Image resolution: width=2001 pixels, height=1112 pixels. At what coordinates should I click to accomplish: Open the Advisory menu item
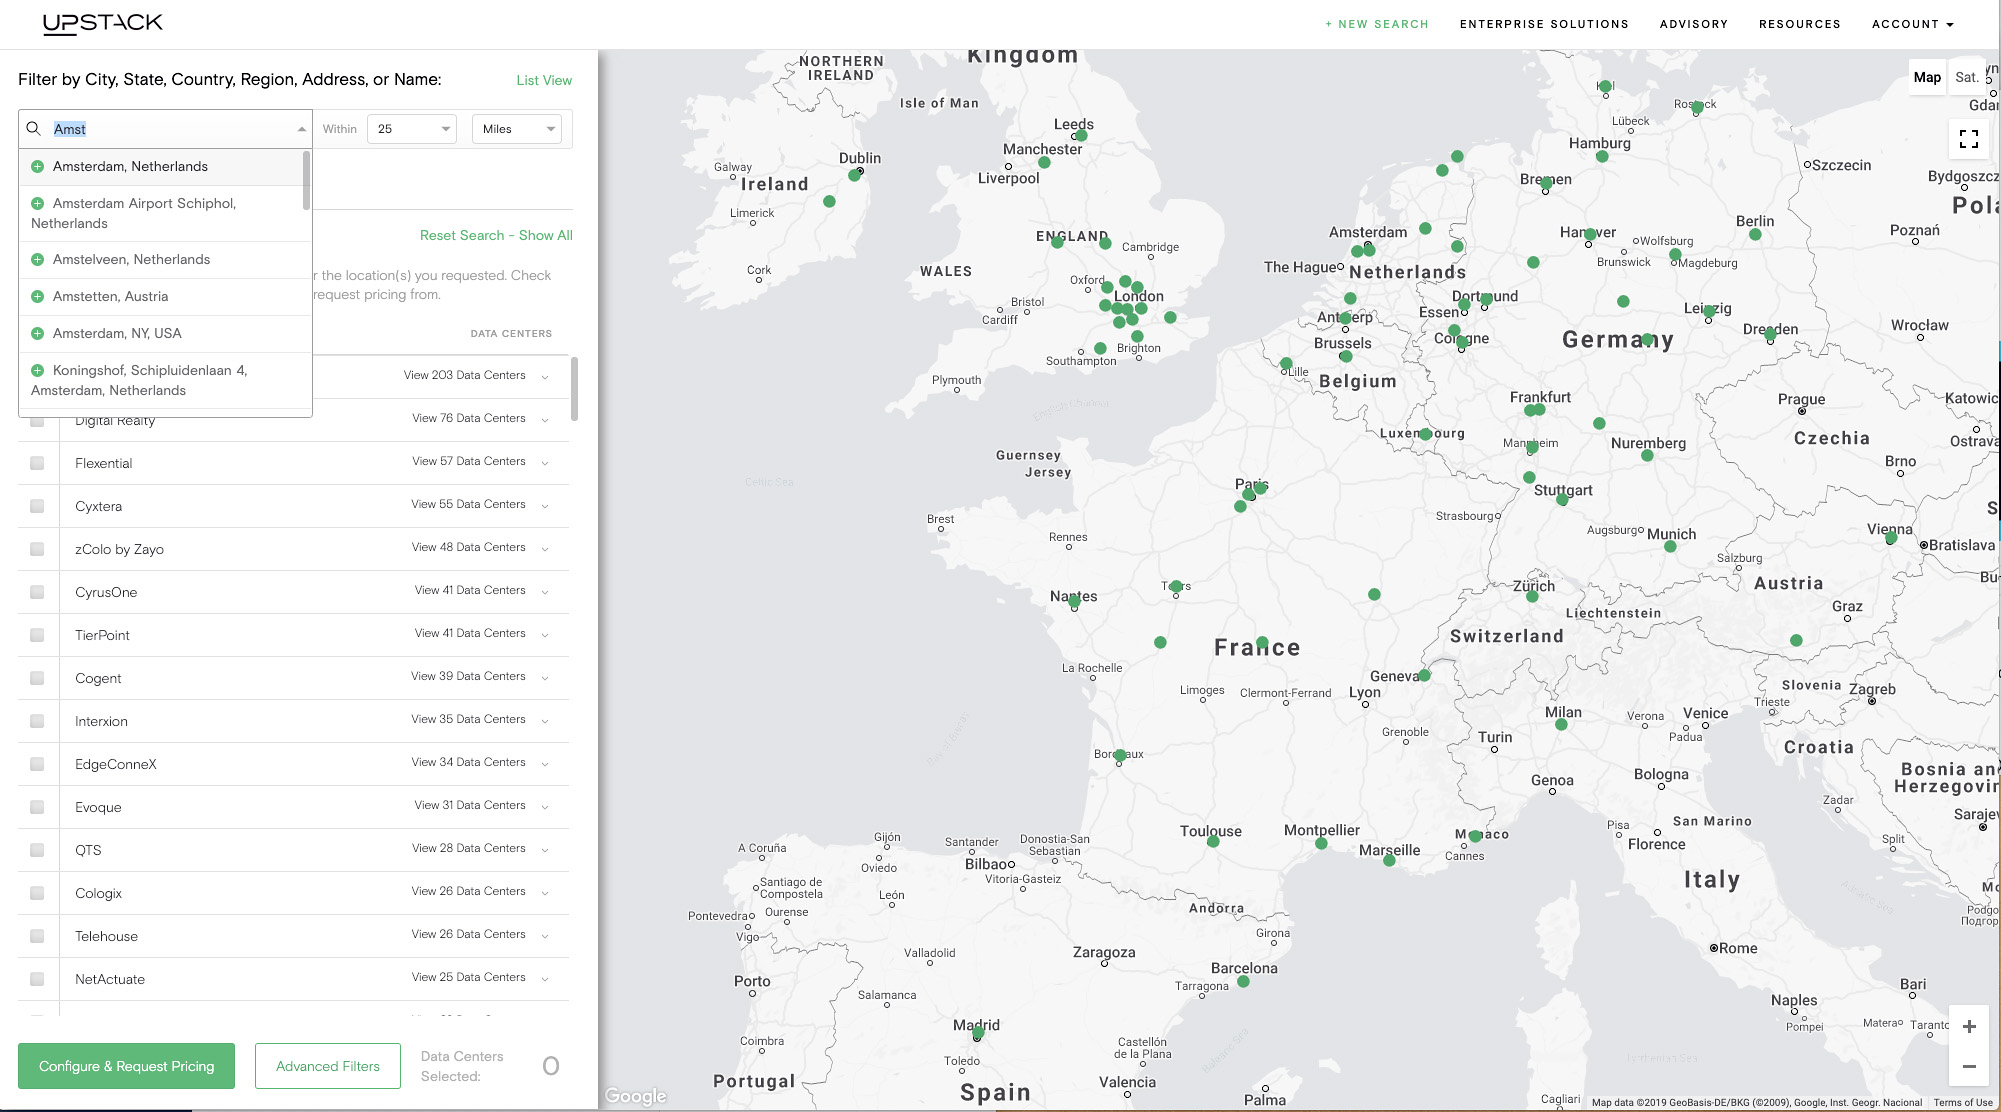pos(1694,24)
